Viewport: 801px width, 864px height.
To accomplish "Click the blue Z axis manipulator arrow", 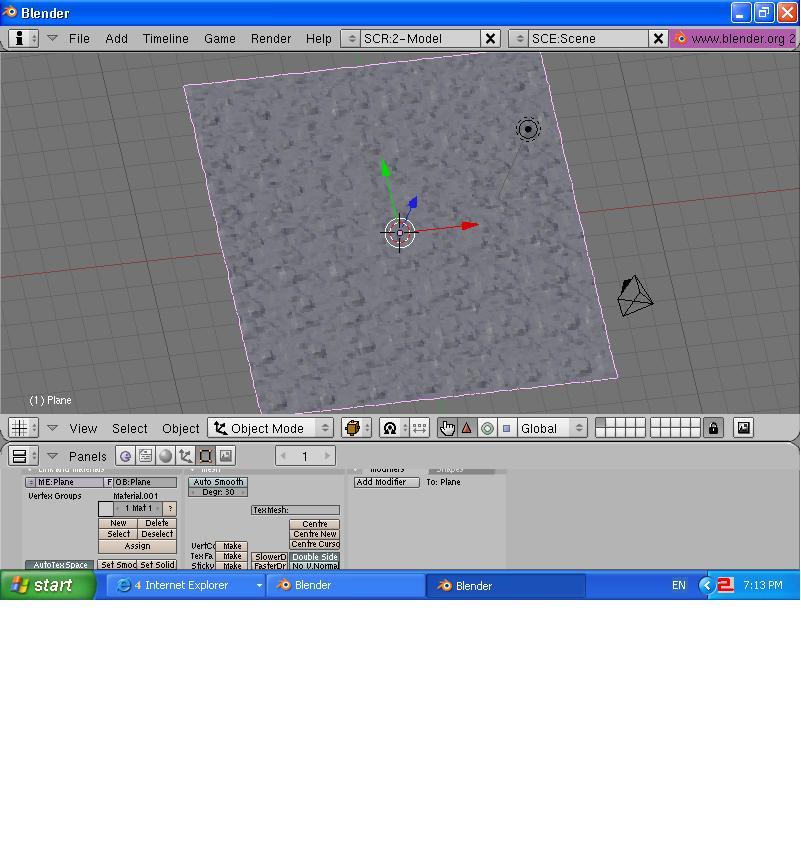I will tap(413, 202).
